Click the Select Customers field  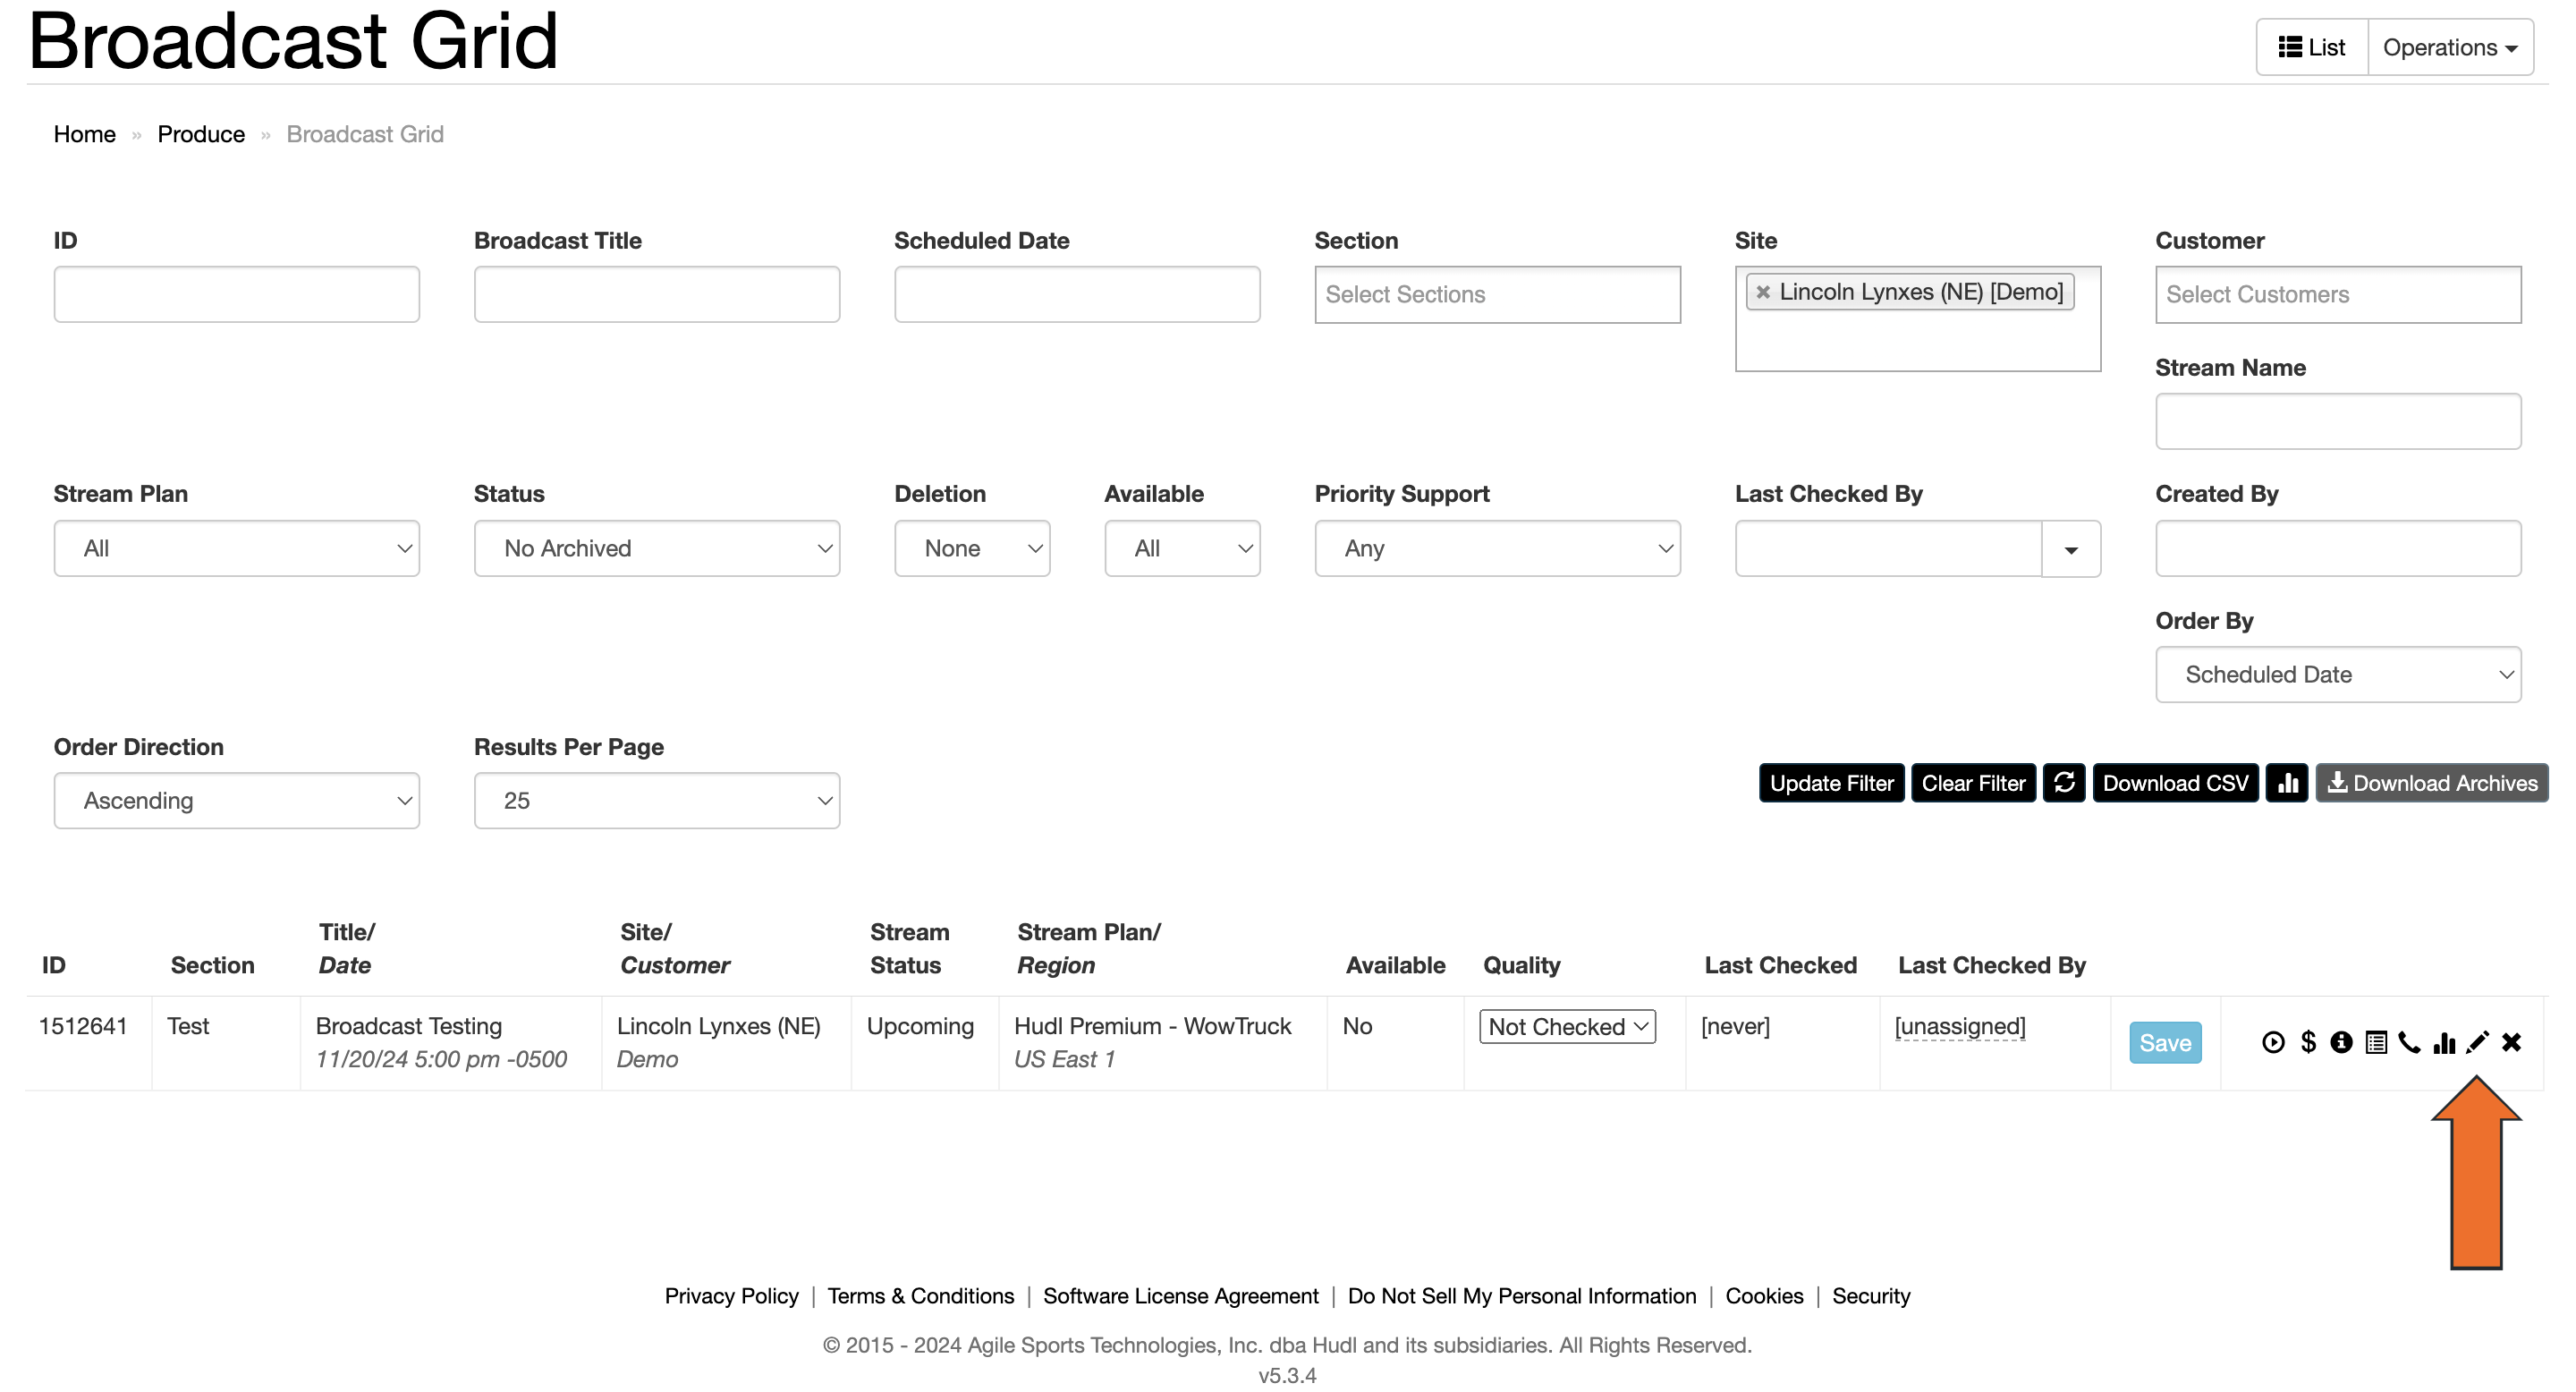click(x=2338, y=294)
